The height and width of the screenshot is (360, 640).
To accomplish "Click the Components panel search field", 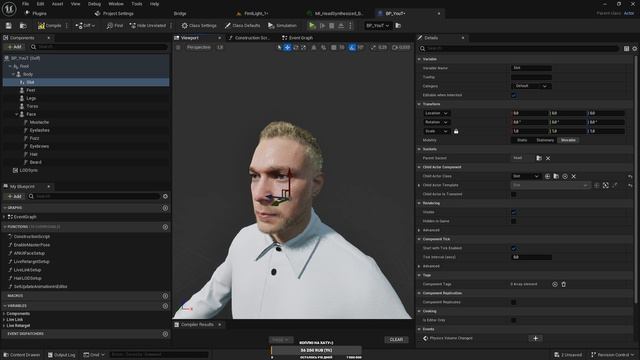I will (x=99, y=47).
